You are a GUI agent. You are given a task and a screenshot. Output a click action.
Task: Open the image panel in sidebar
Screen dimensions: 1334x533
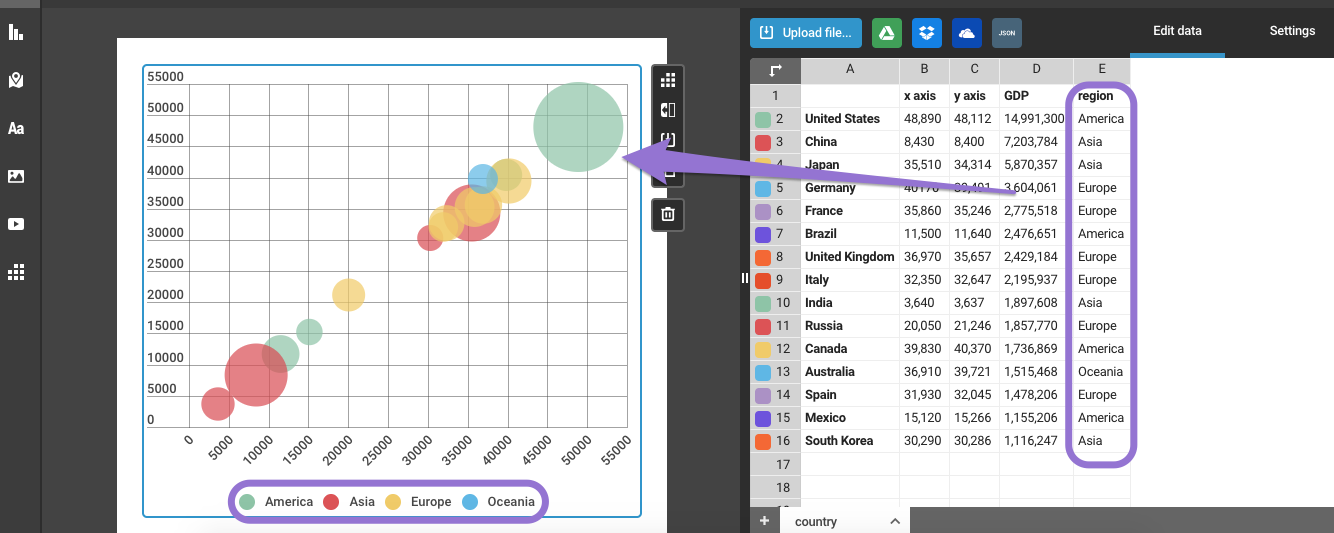coord(16,176)
